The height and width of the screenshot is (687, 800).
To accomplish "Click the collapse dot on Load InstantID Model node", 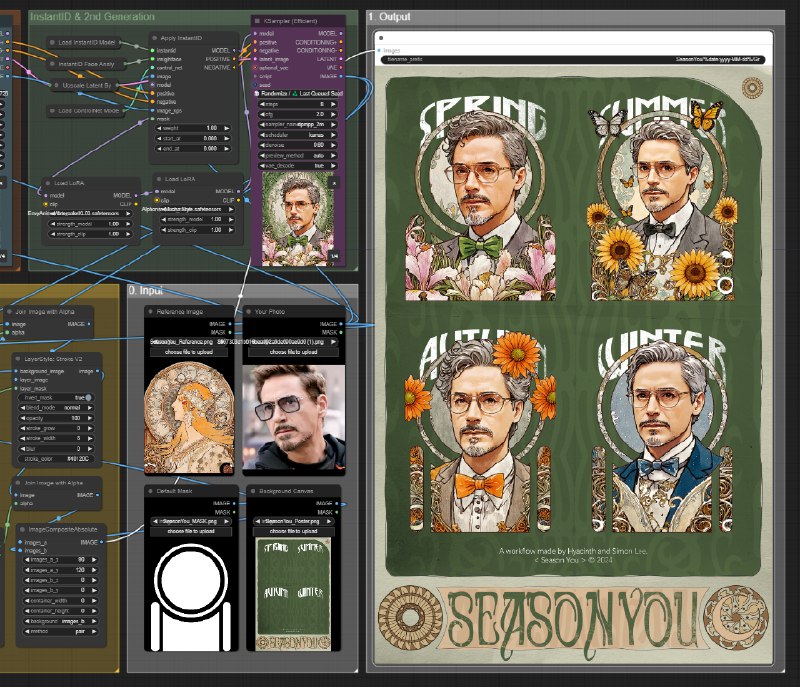I will coord(52,42).
